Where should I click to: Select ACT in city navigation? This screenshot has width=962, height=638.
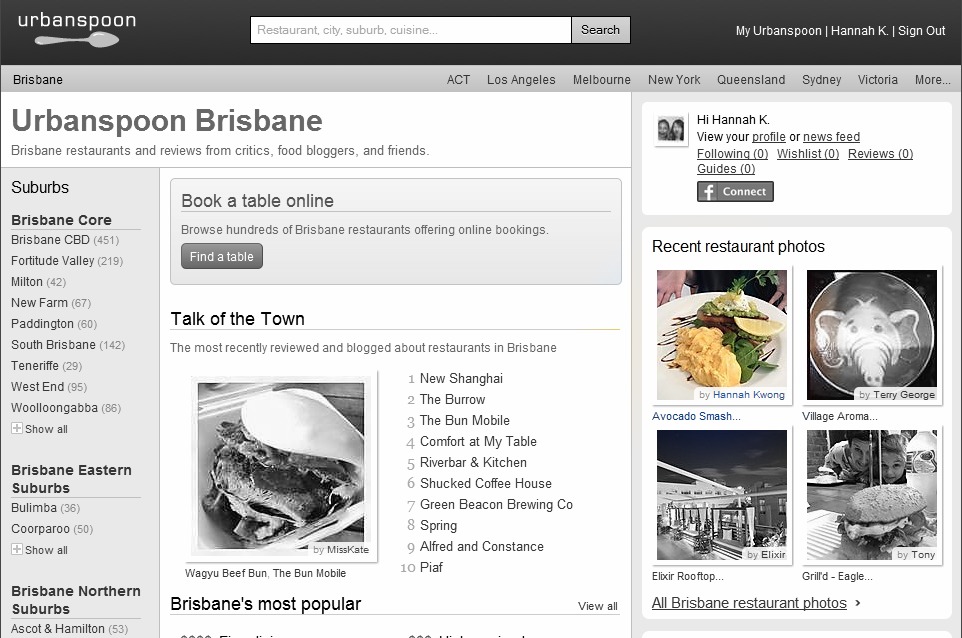tap(458, 80)
